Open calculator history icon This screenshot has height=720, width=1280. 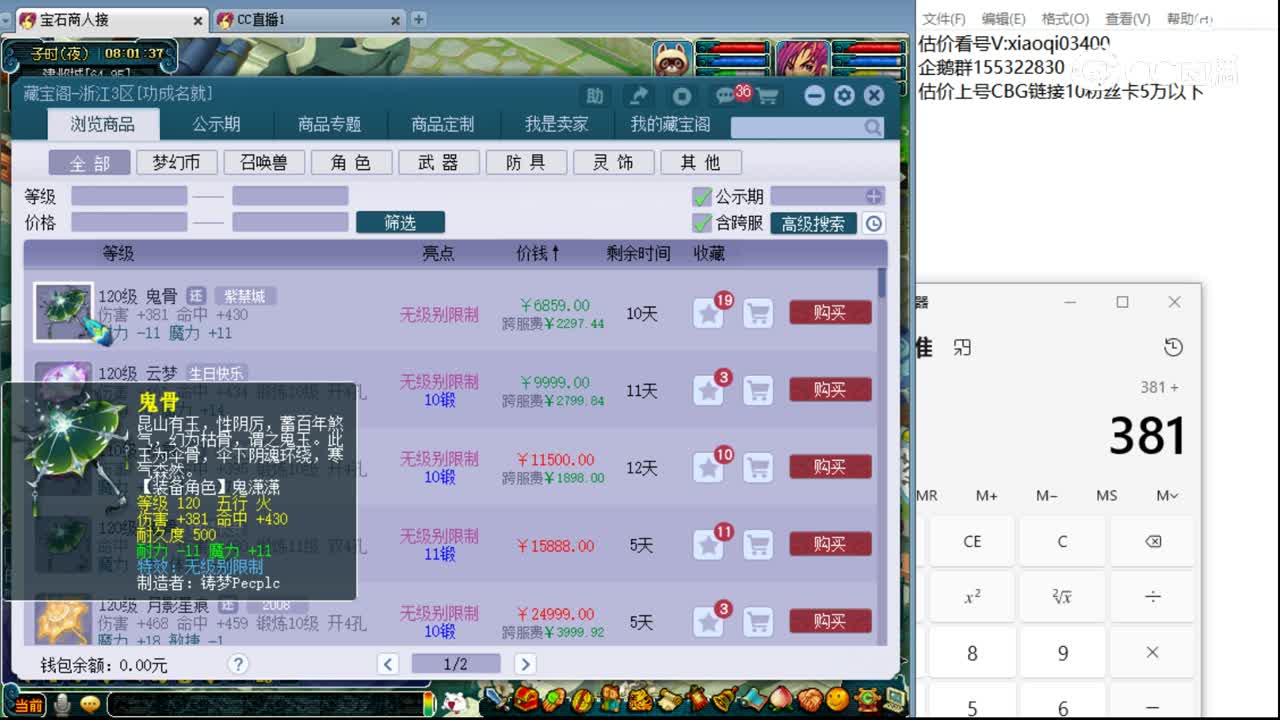pyautogui.click(x=1173, y=347)
